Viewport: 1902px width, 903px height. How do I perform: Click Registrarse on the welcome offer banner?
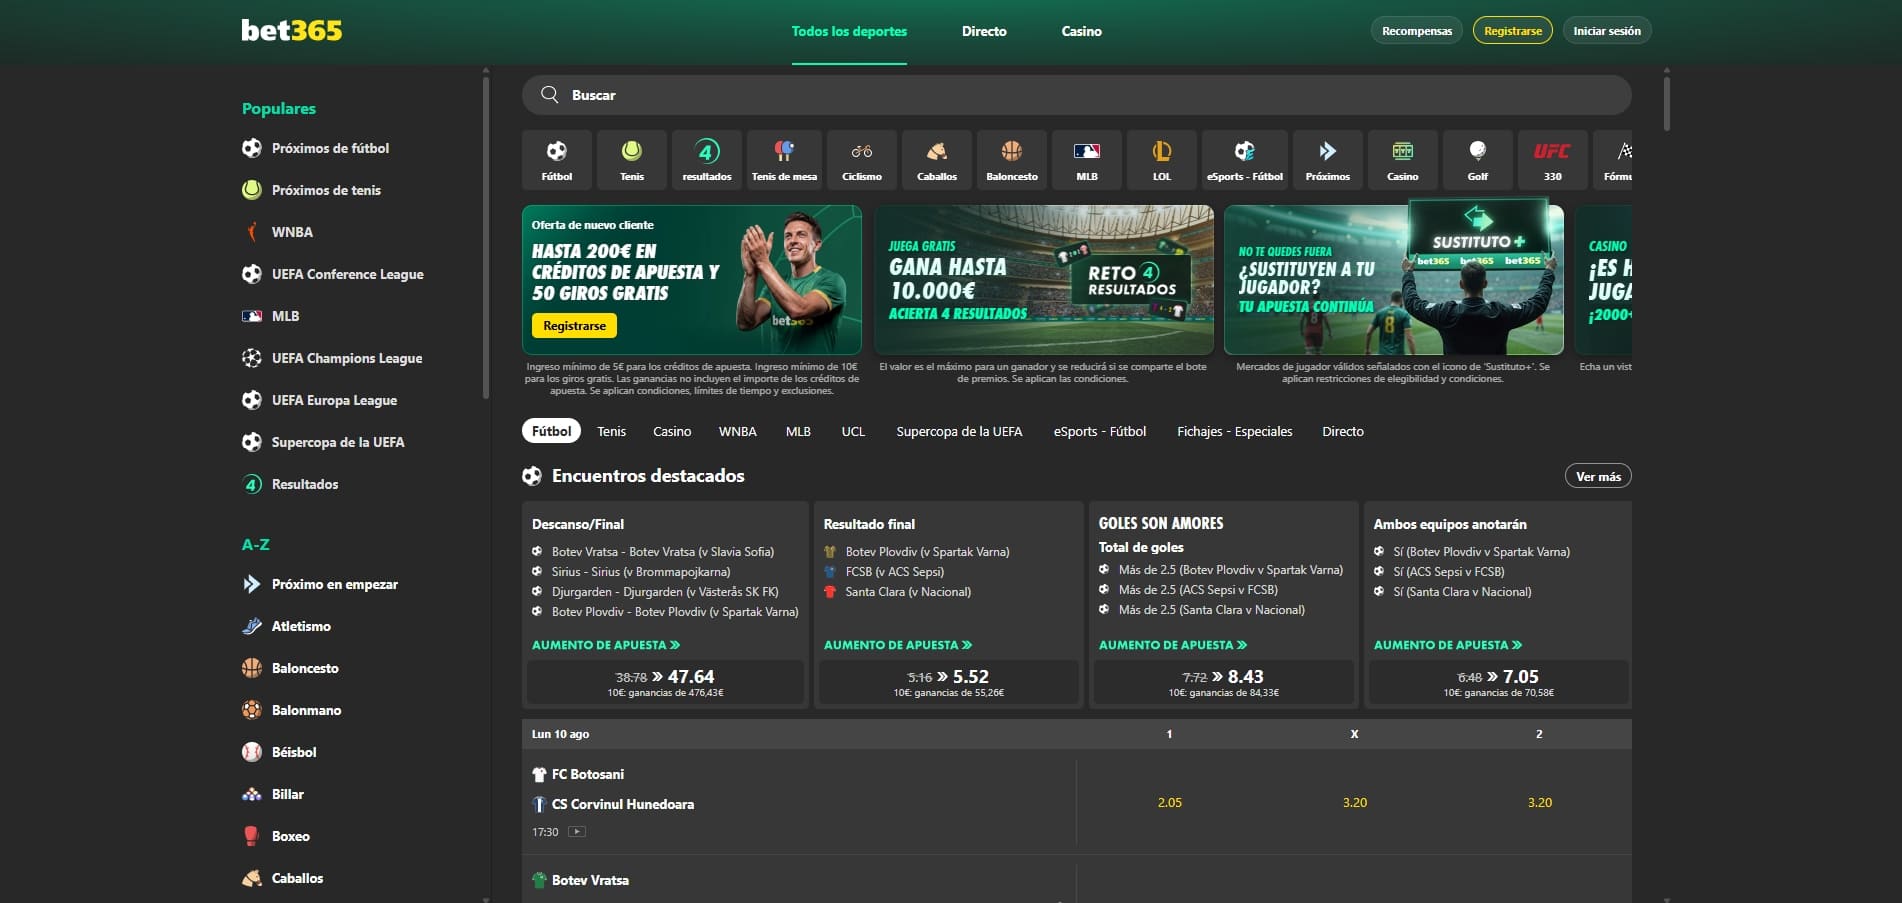tap(574, 326)
